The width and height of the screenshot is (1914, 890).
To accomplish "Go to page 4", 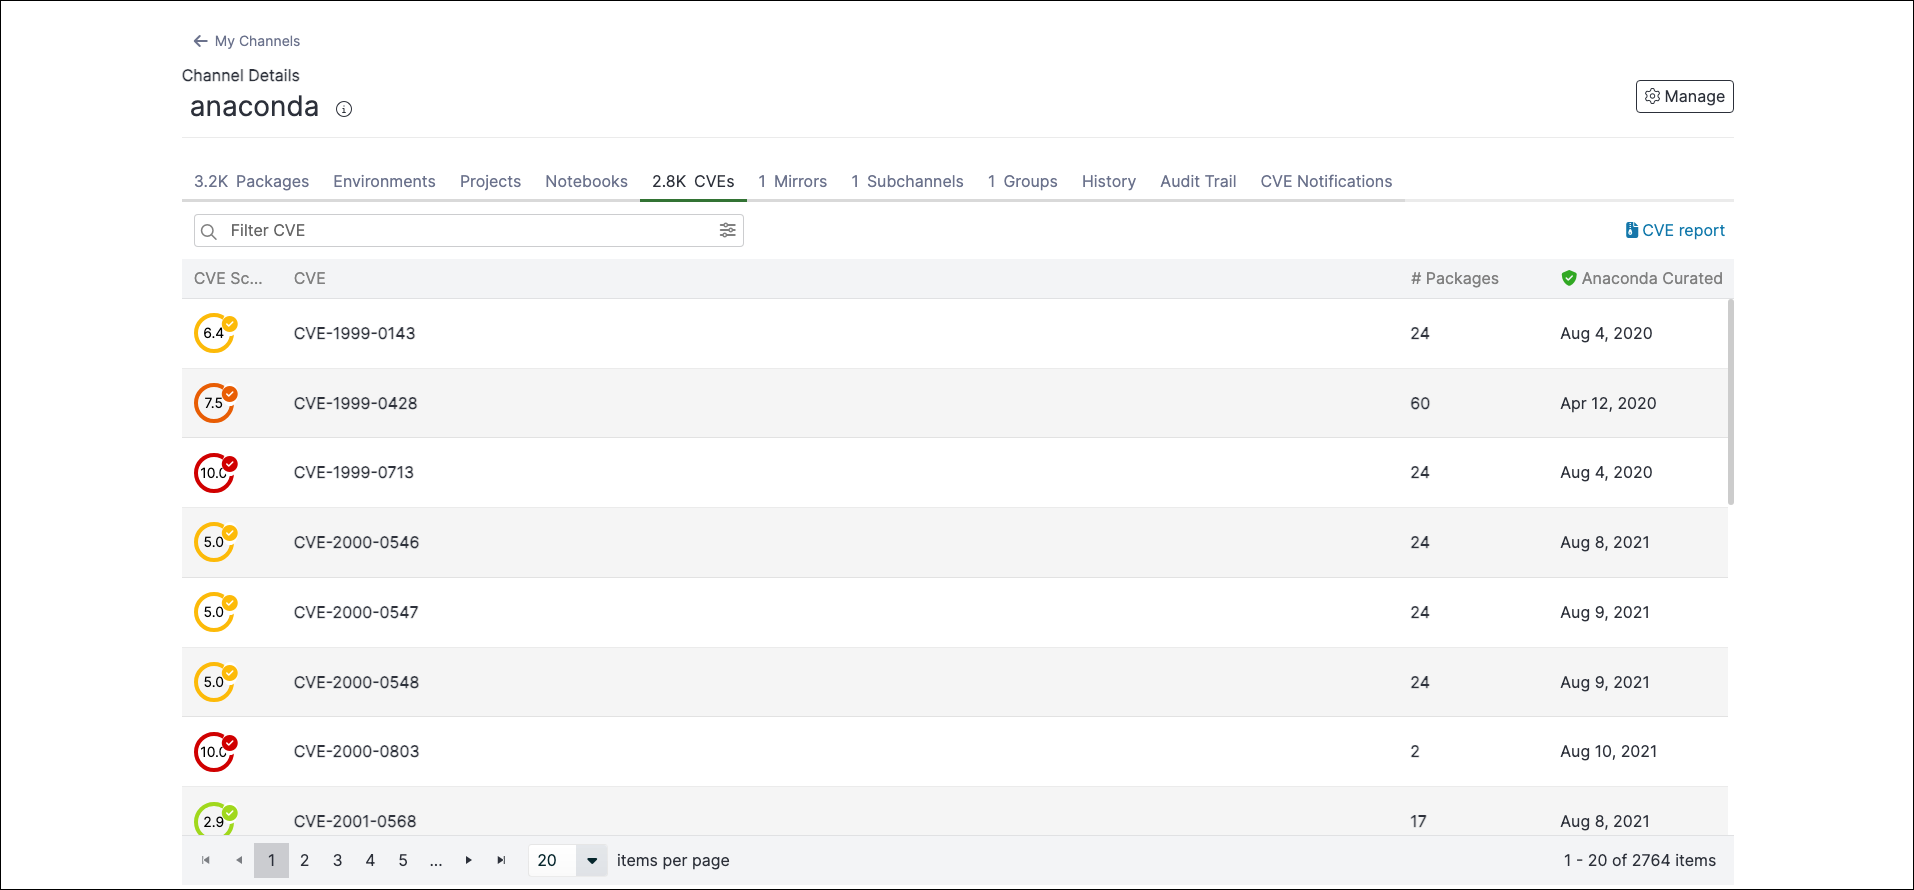I will 370,860.
